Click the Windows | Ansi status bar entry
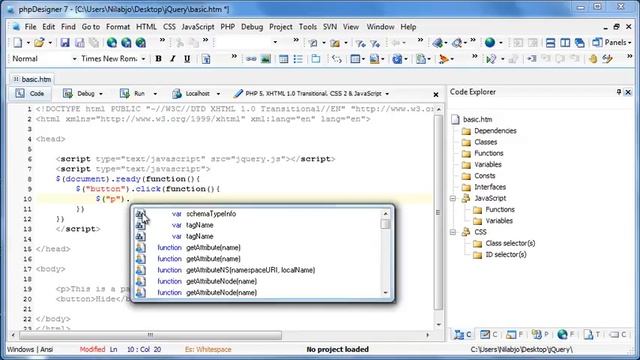The image size is (640, 360). (30, 349)
